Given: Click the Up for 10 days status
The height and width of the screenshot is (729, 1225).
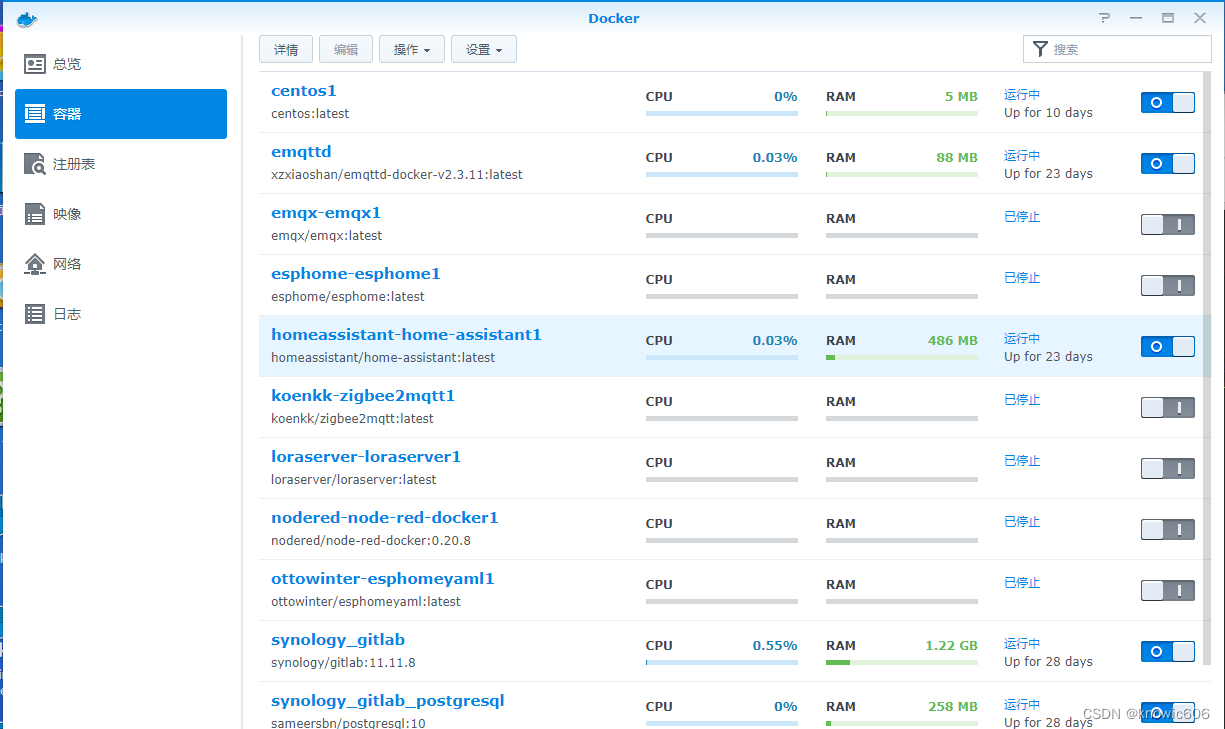Looking at the screenshot, I should tap(1048, 113).
